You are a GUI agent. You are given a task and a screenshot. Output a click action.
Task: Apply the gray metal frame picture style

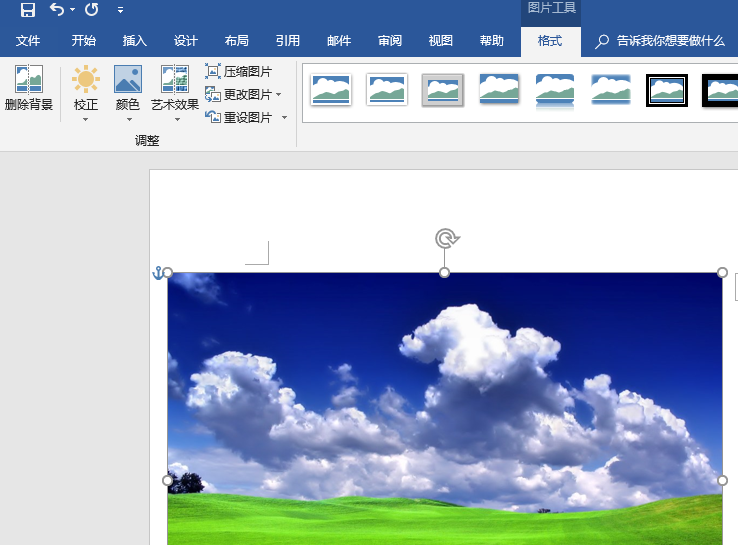443,89
